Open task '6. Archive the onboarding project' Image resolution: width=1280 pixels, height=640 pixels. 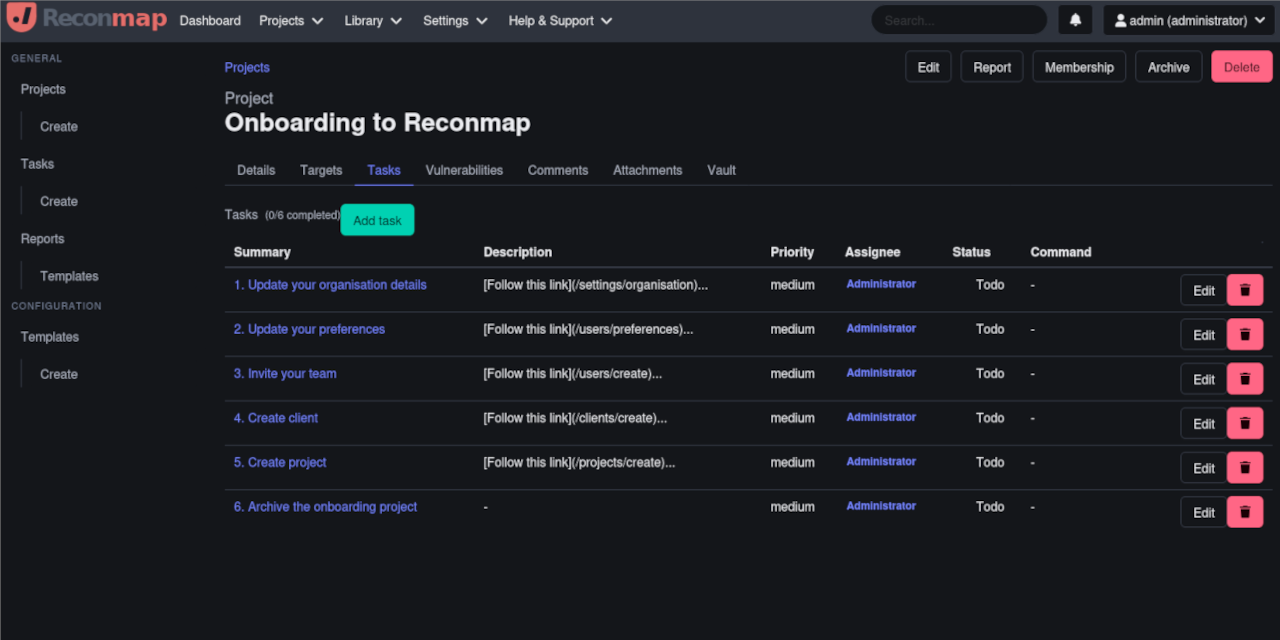[325, 507]
